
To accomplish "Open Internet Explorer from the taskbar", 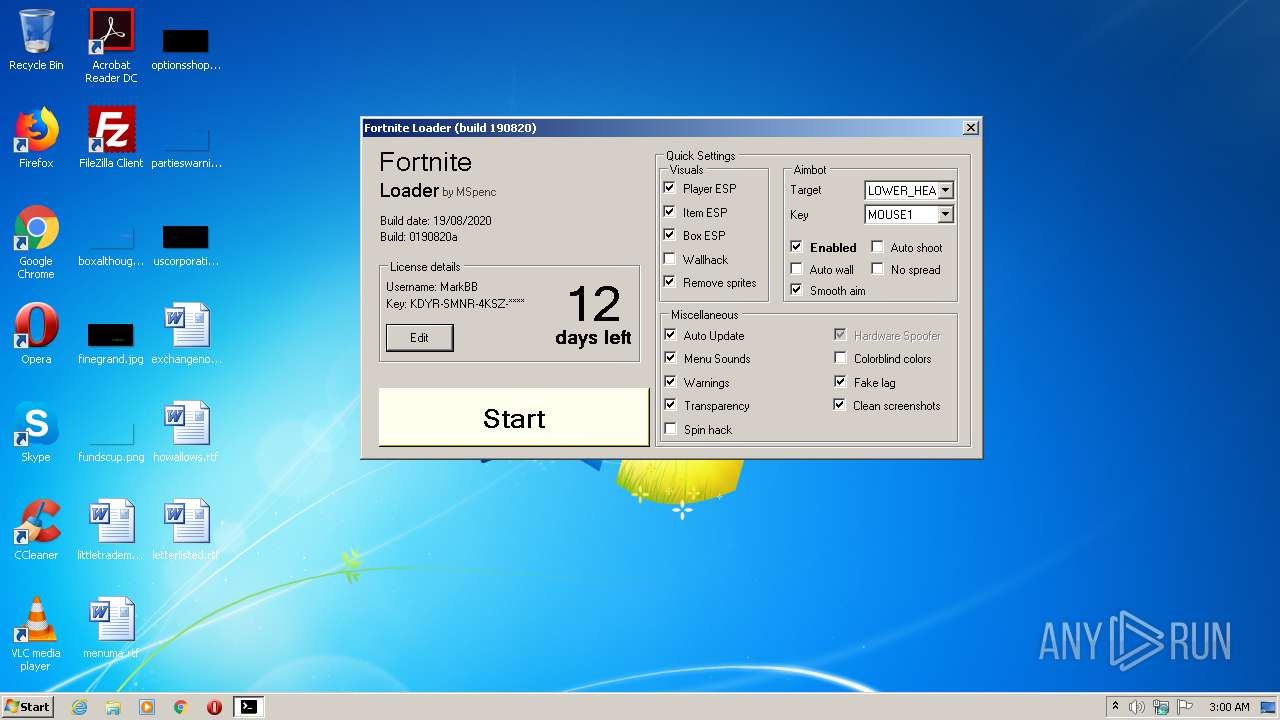I will coord(79,707).
